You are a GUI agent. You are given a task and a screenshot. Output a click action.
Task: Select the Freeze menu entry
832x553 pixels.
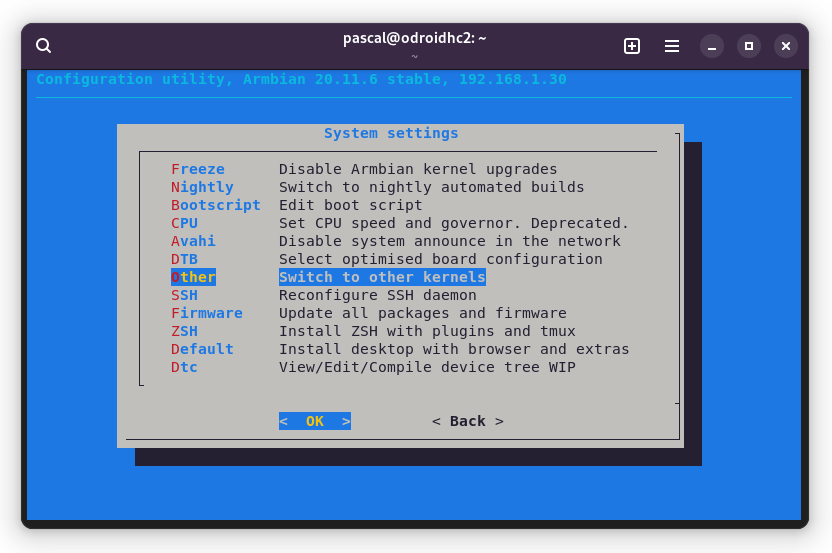[x=197, y=169]
